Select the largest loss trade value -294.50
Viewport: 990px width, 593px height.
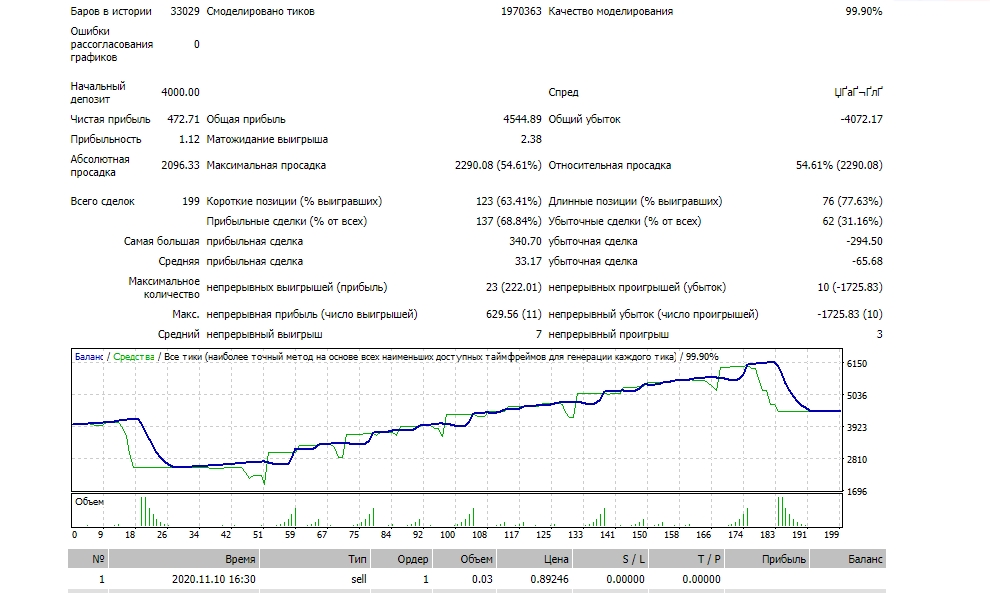864,241
